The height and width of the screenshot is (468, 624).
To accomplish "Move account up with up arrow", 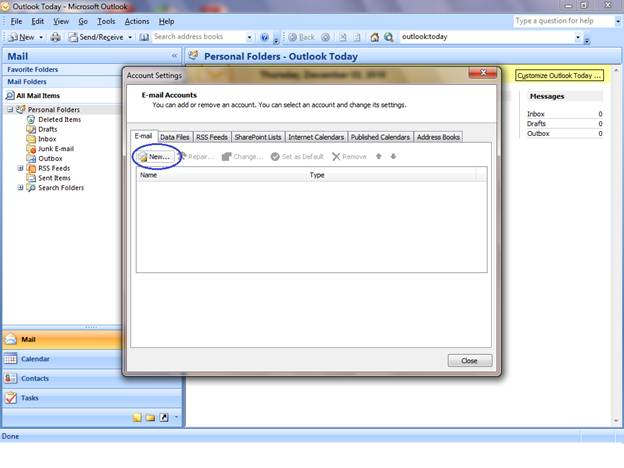I will [378, 156].
